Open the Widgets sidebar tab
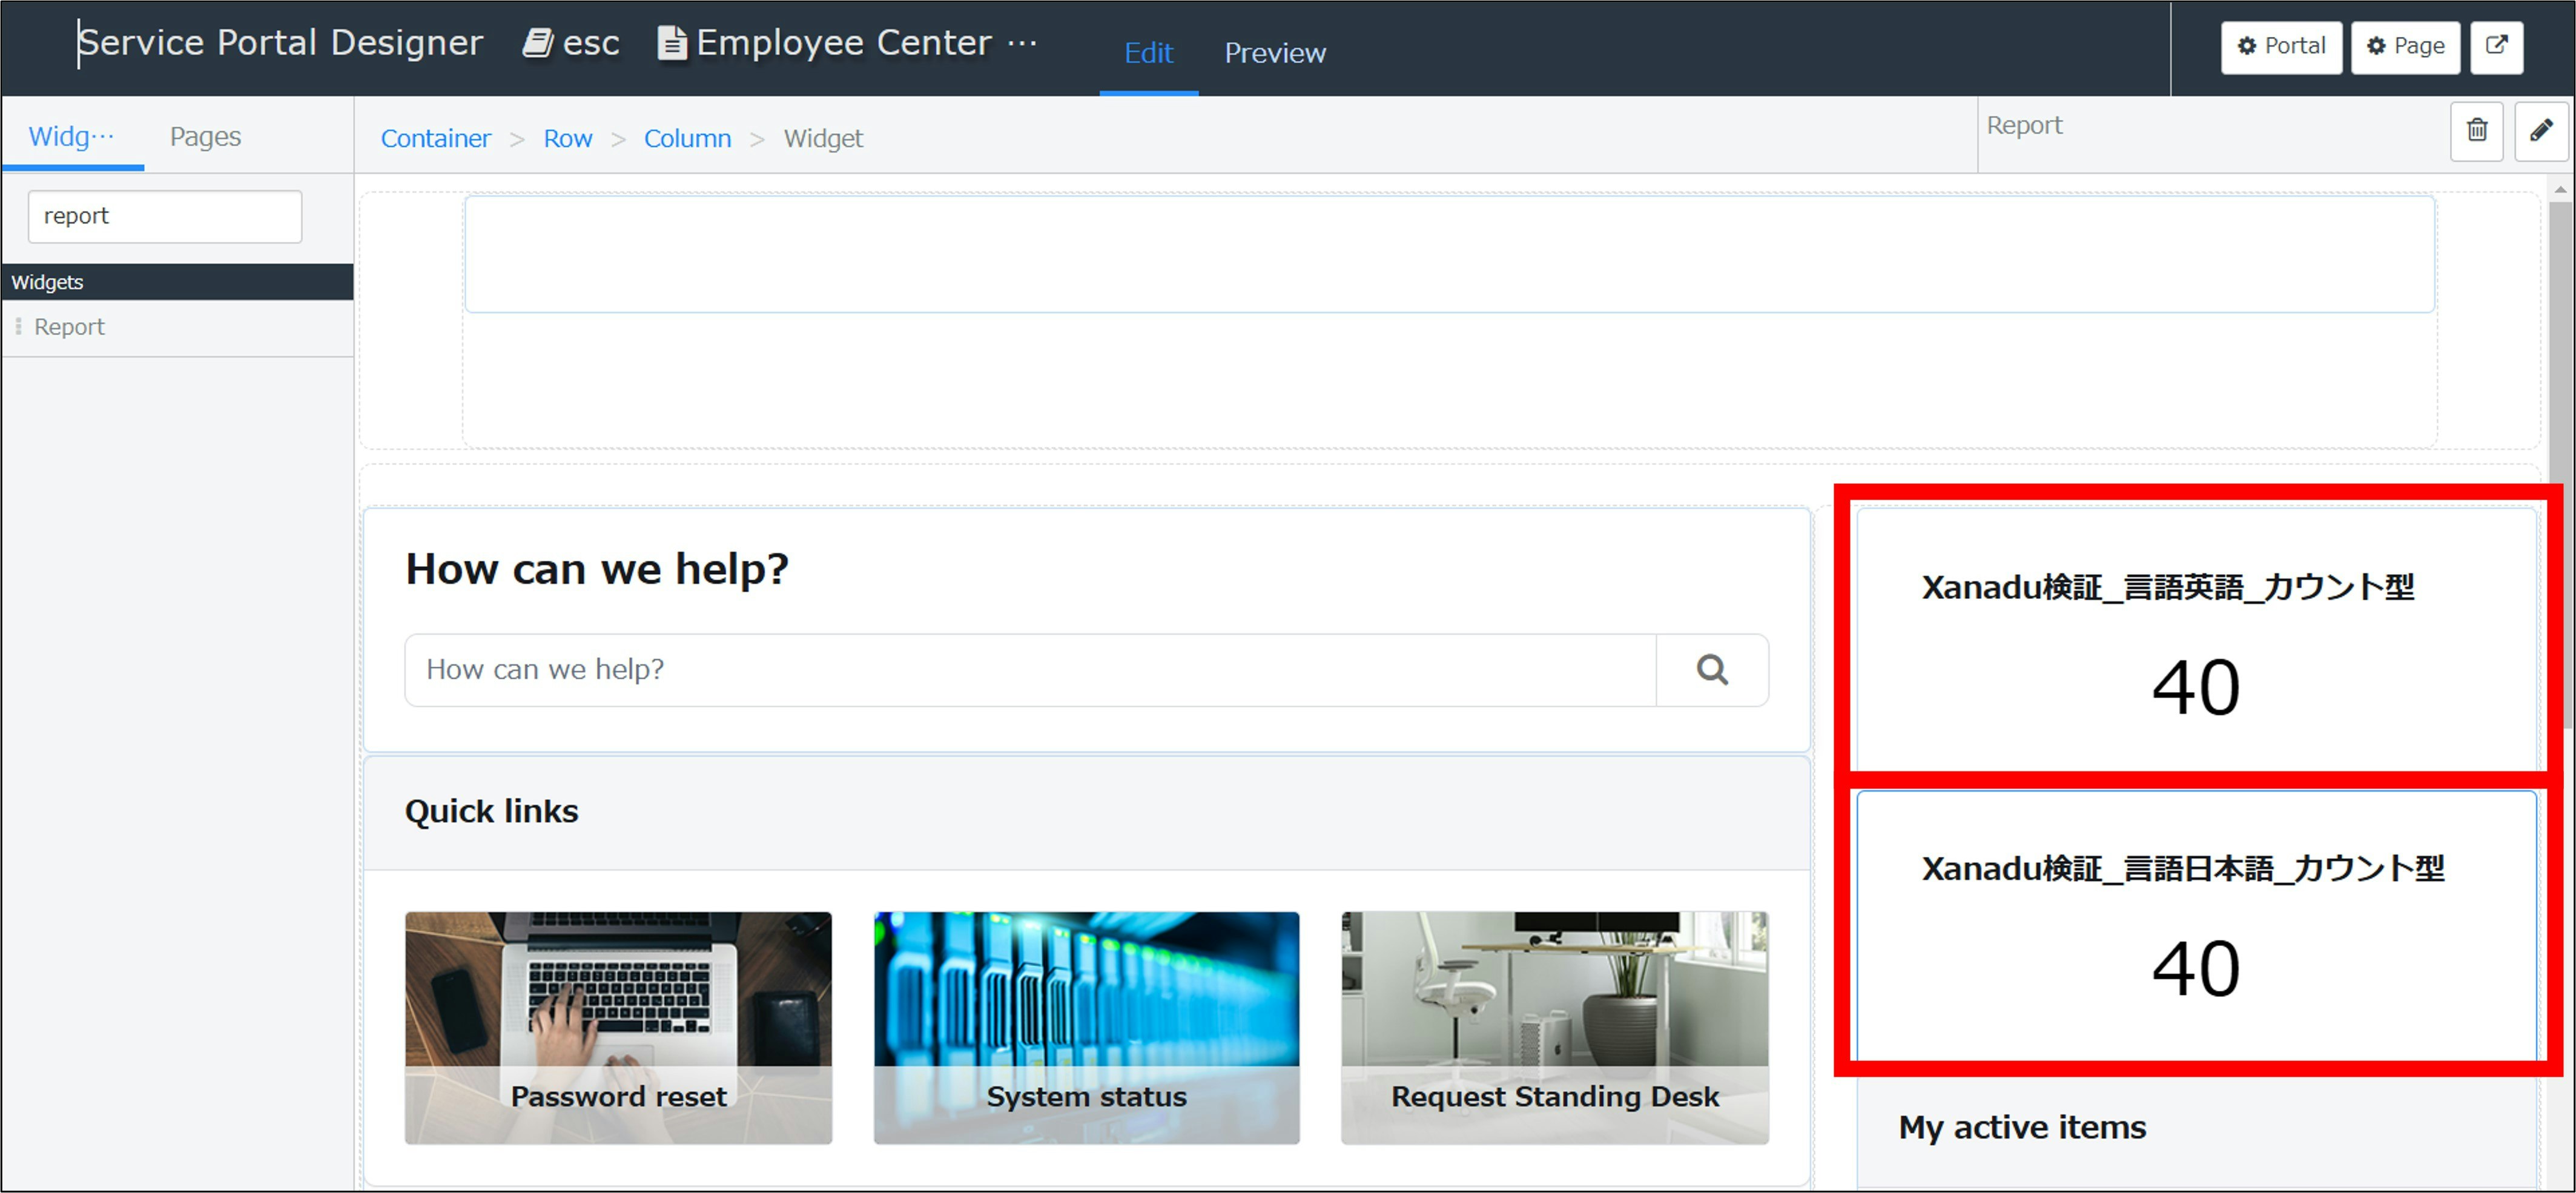Image resolution: width=2576 pixels, height=1193 pixels. [x=71, y=136]
